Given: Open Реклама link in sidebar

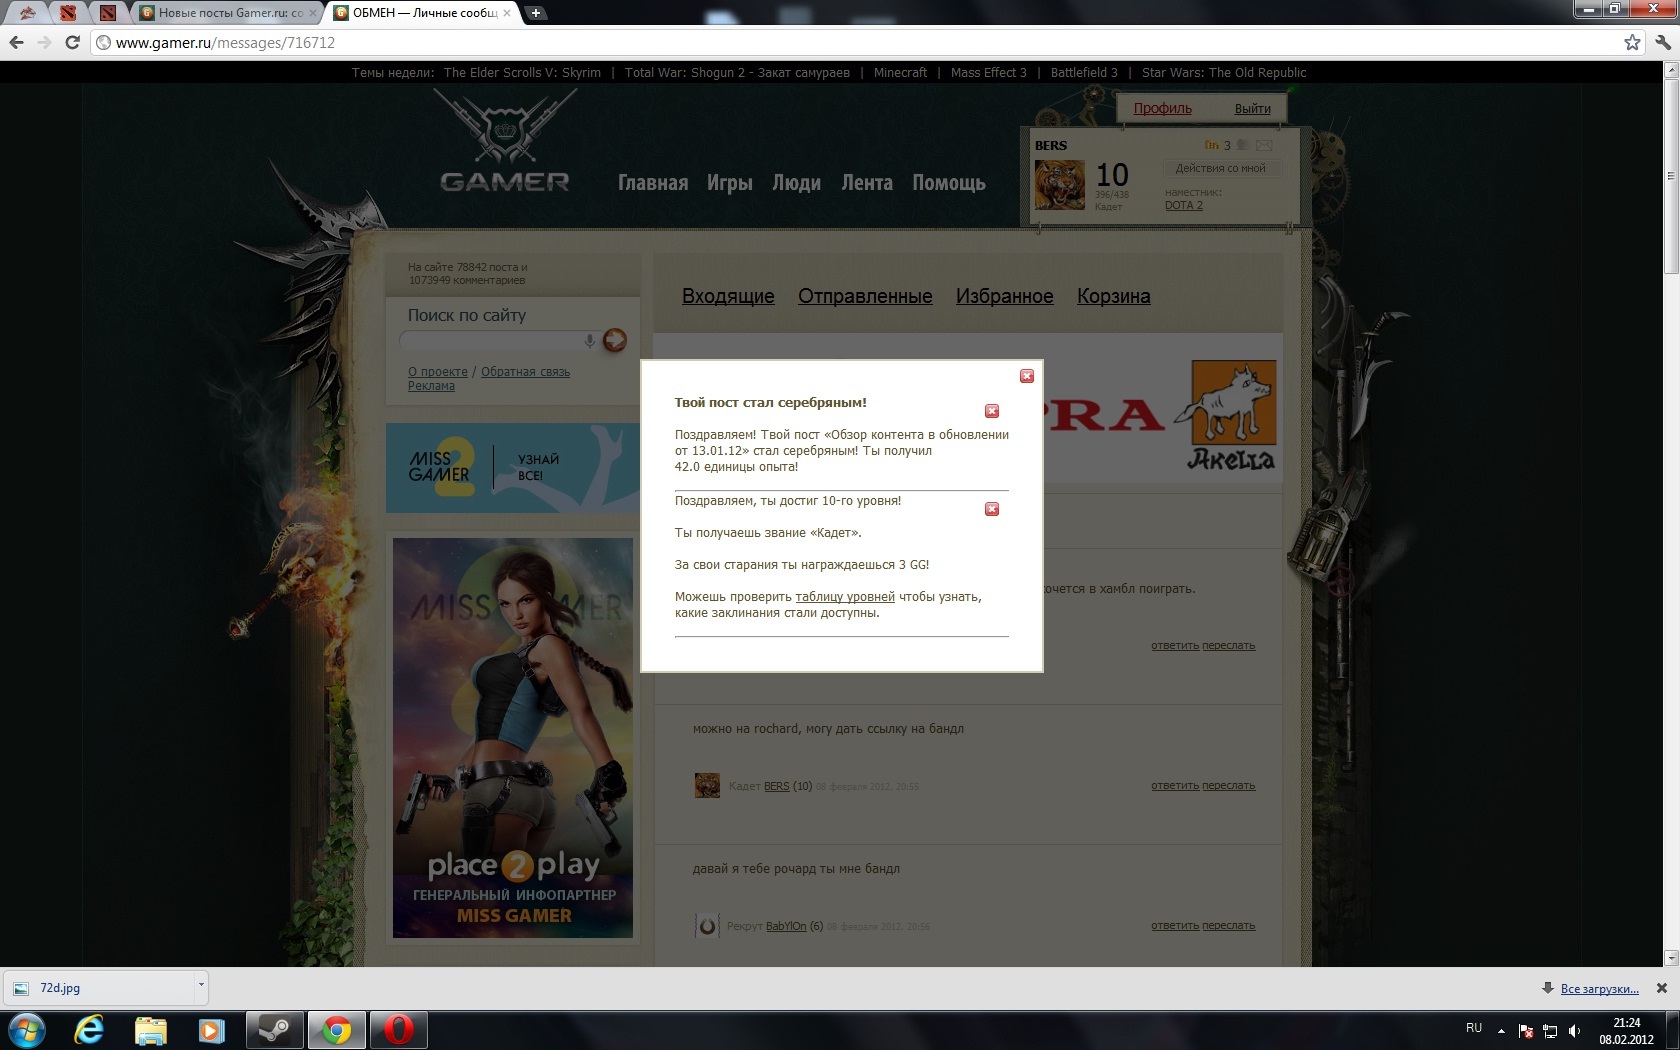Looking at the screenshot, I should click(431, 386).
